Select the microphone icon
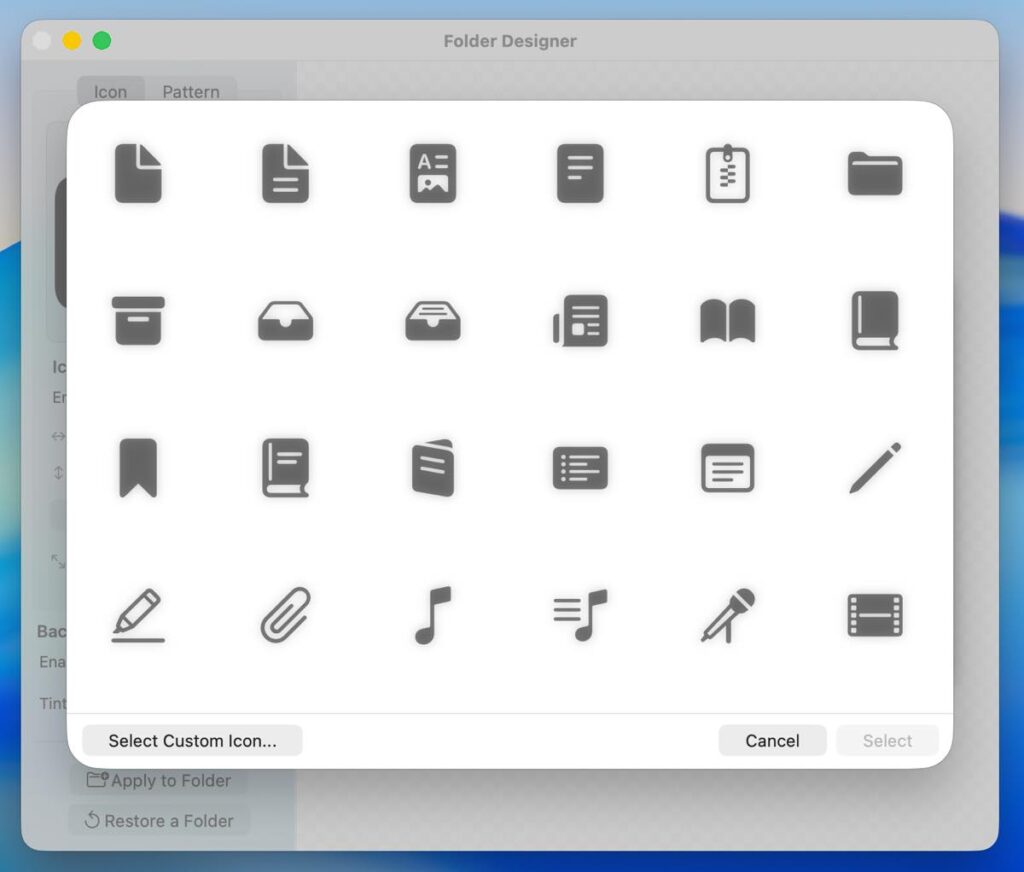1024x872 pixels. [727, 614]
